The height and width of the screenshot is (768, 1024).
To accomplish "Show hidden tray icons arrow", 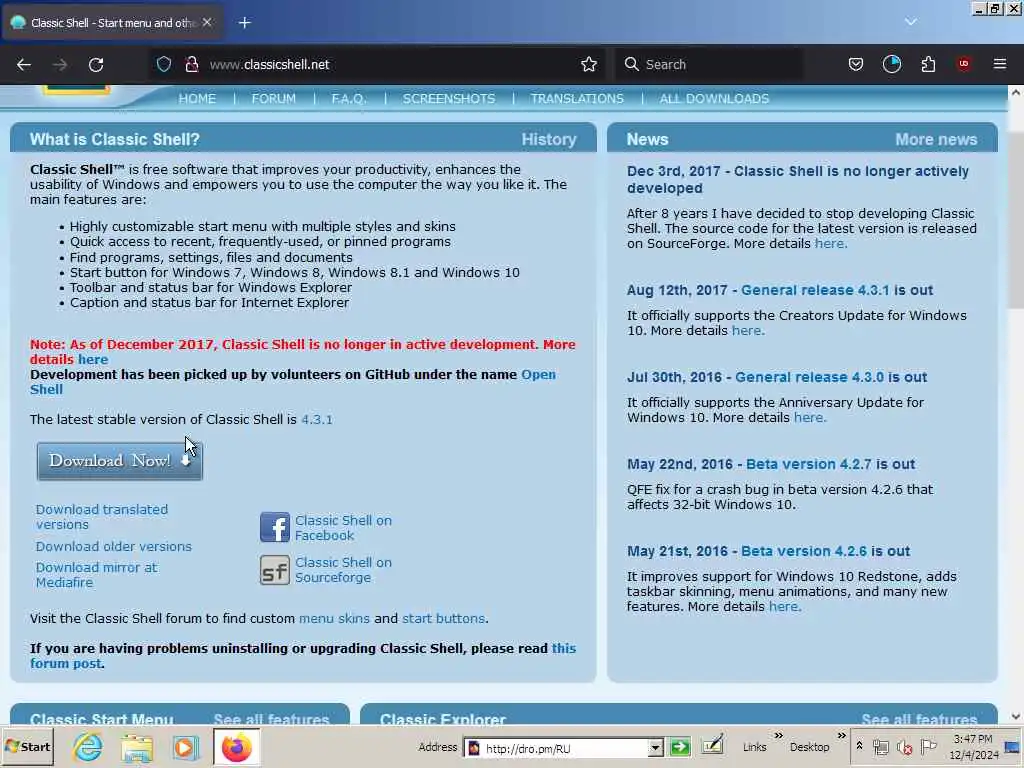I will [x=859, y=746].
